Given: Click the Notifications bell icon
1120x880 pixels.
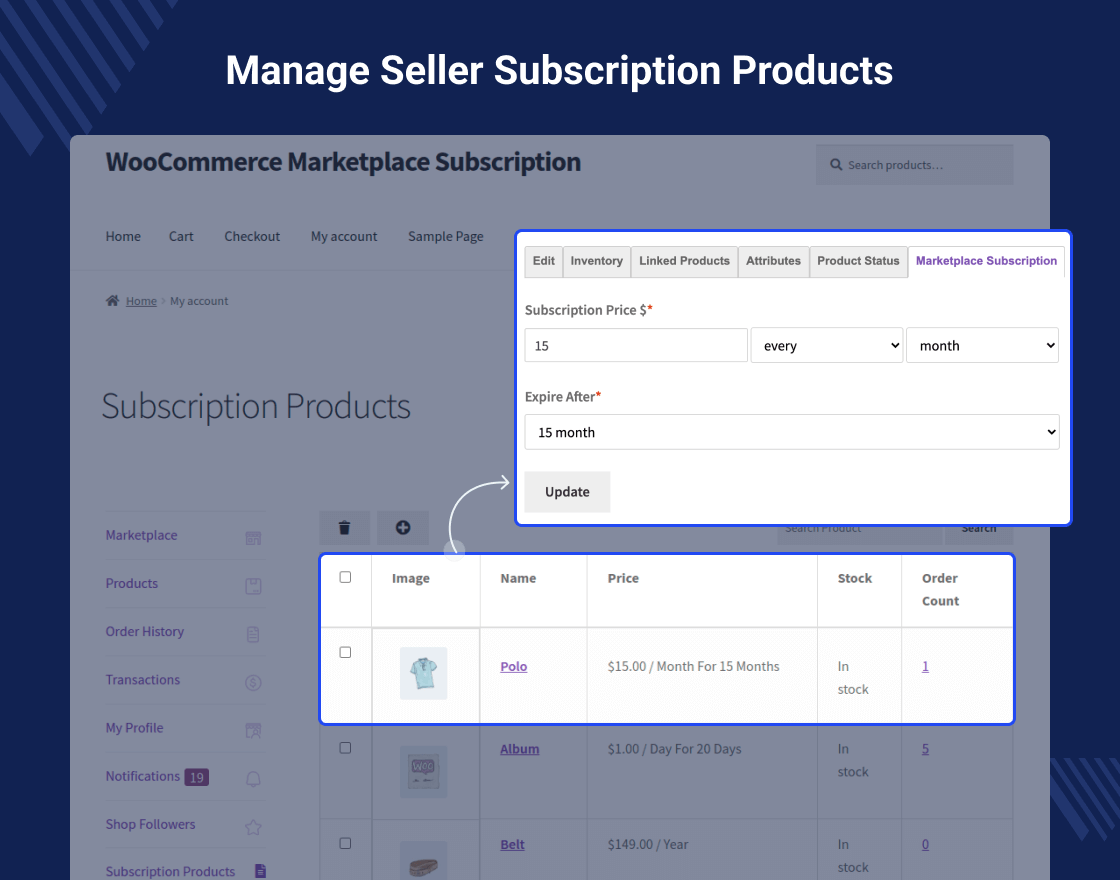Looking at the screenshot, I should [253, 779].
